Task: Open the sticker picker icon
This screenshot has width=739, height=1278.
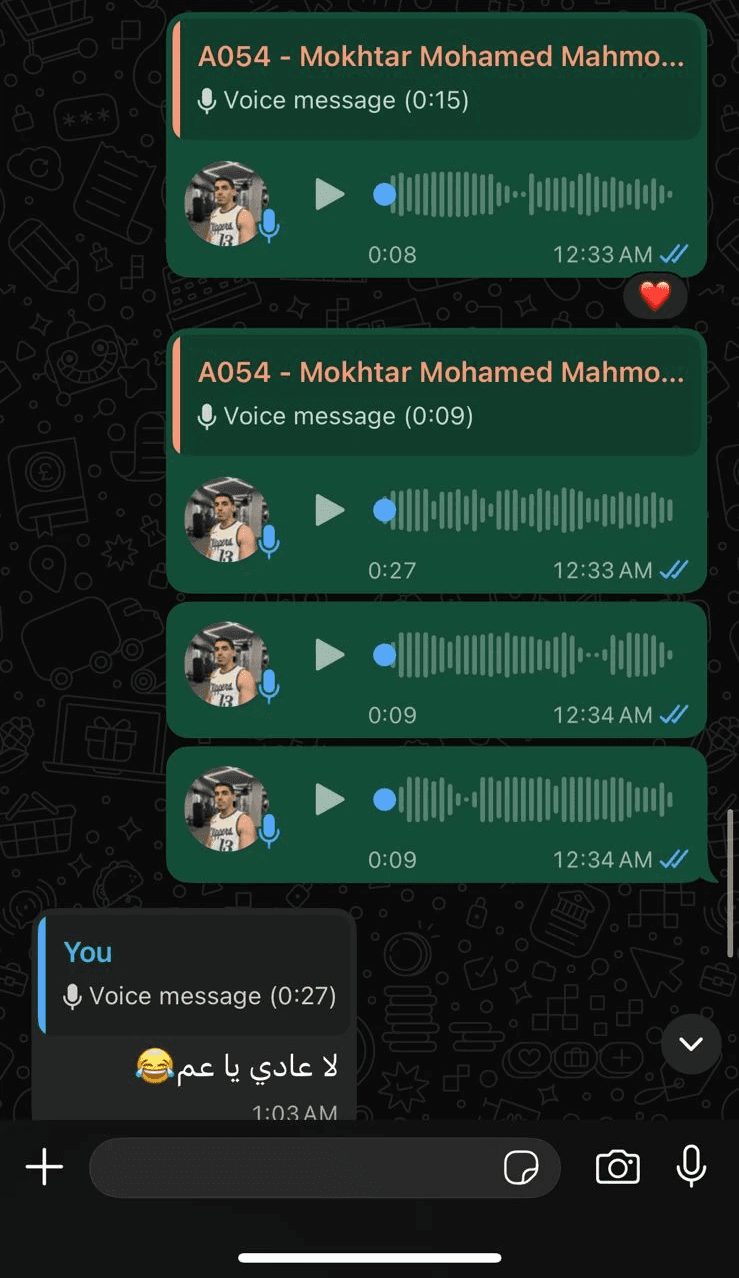Action: [x=521, y=1167]
